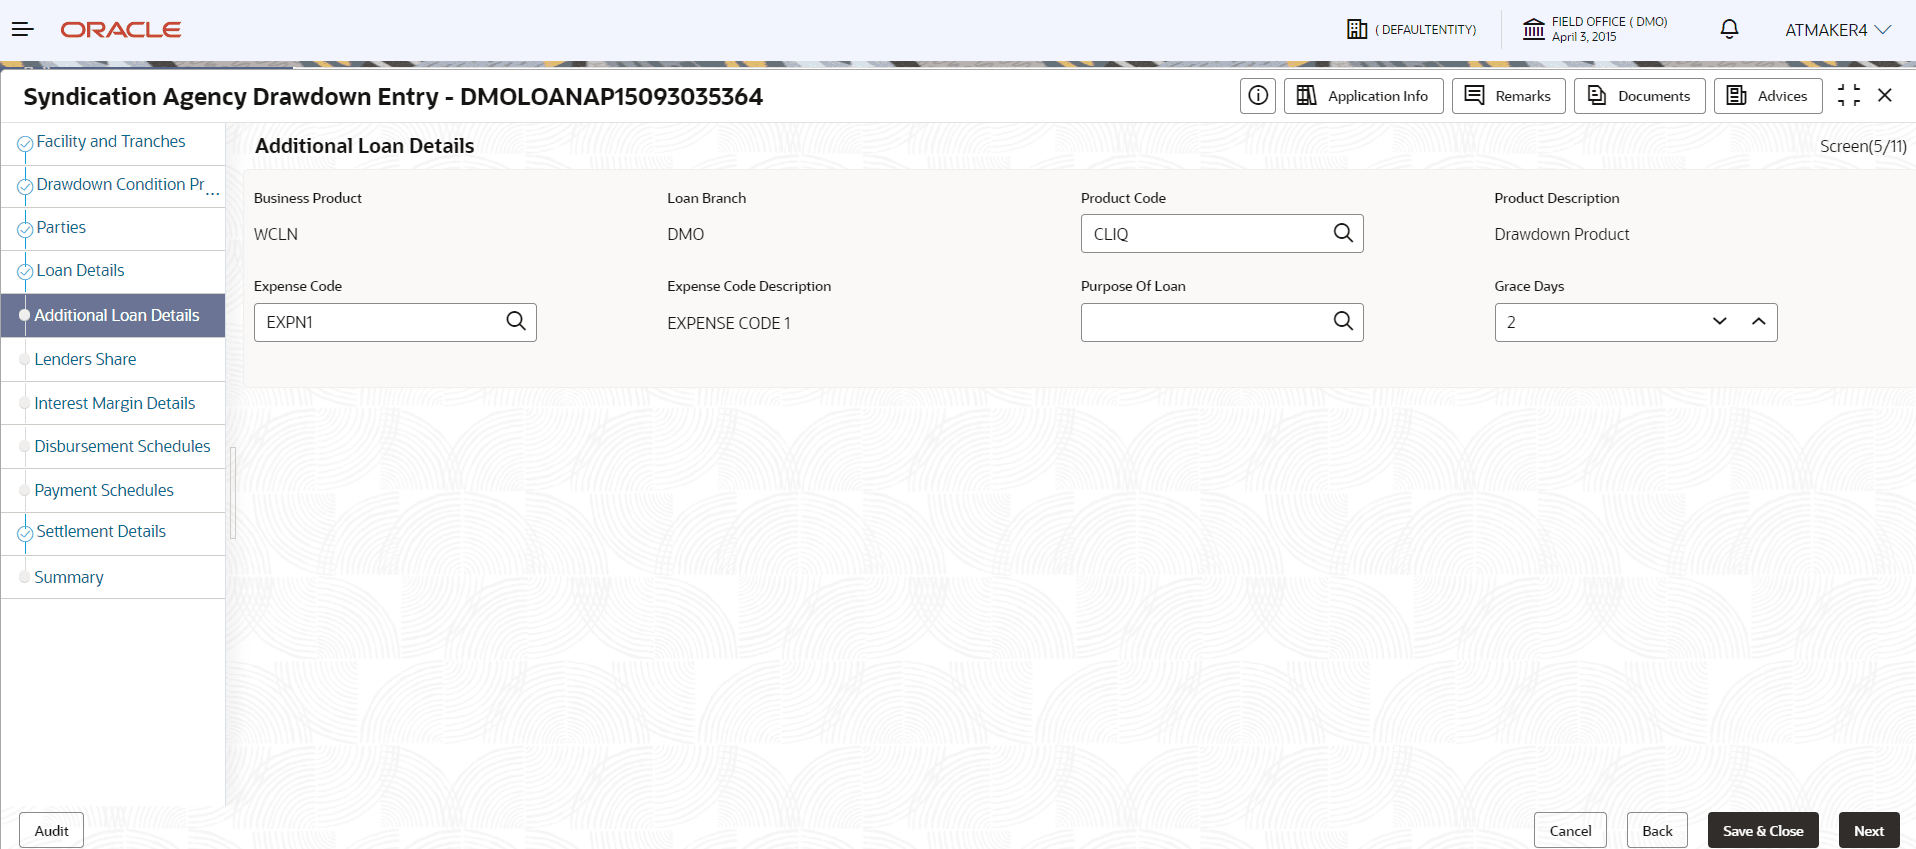This screenshot has width=1916, height=849.
Task: Search Purpose Of Loan lookup icon
Action: tap(1343, 321)
